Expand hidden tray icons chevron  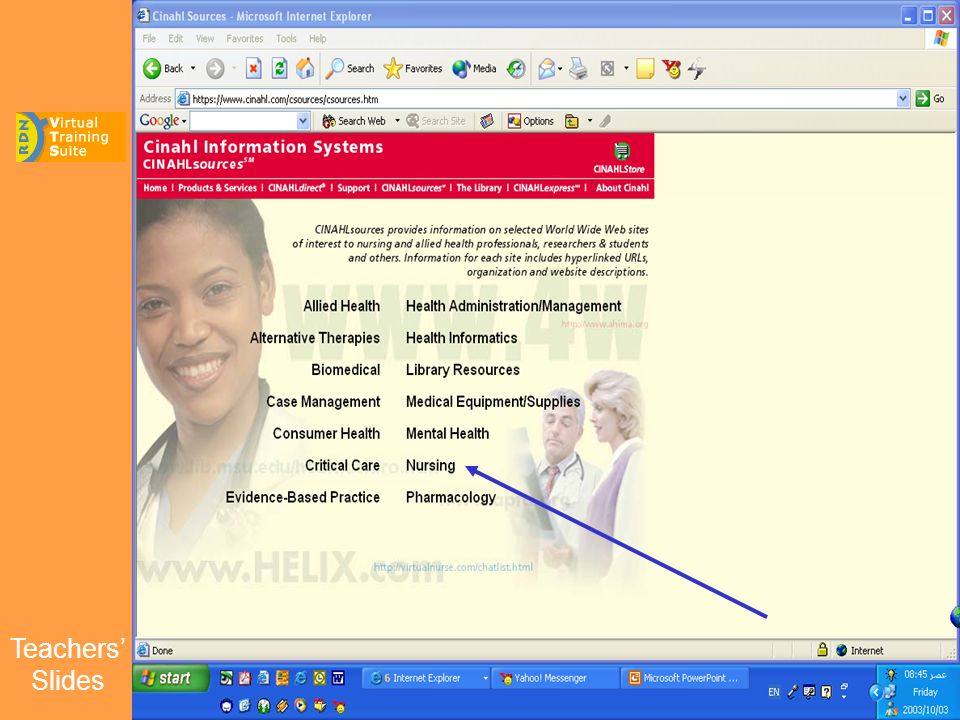(x=876, y=692)
